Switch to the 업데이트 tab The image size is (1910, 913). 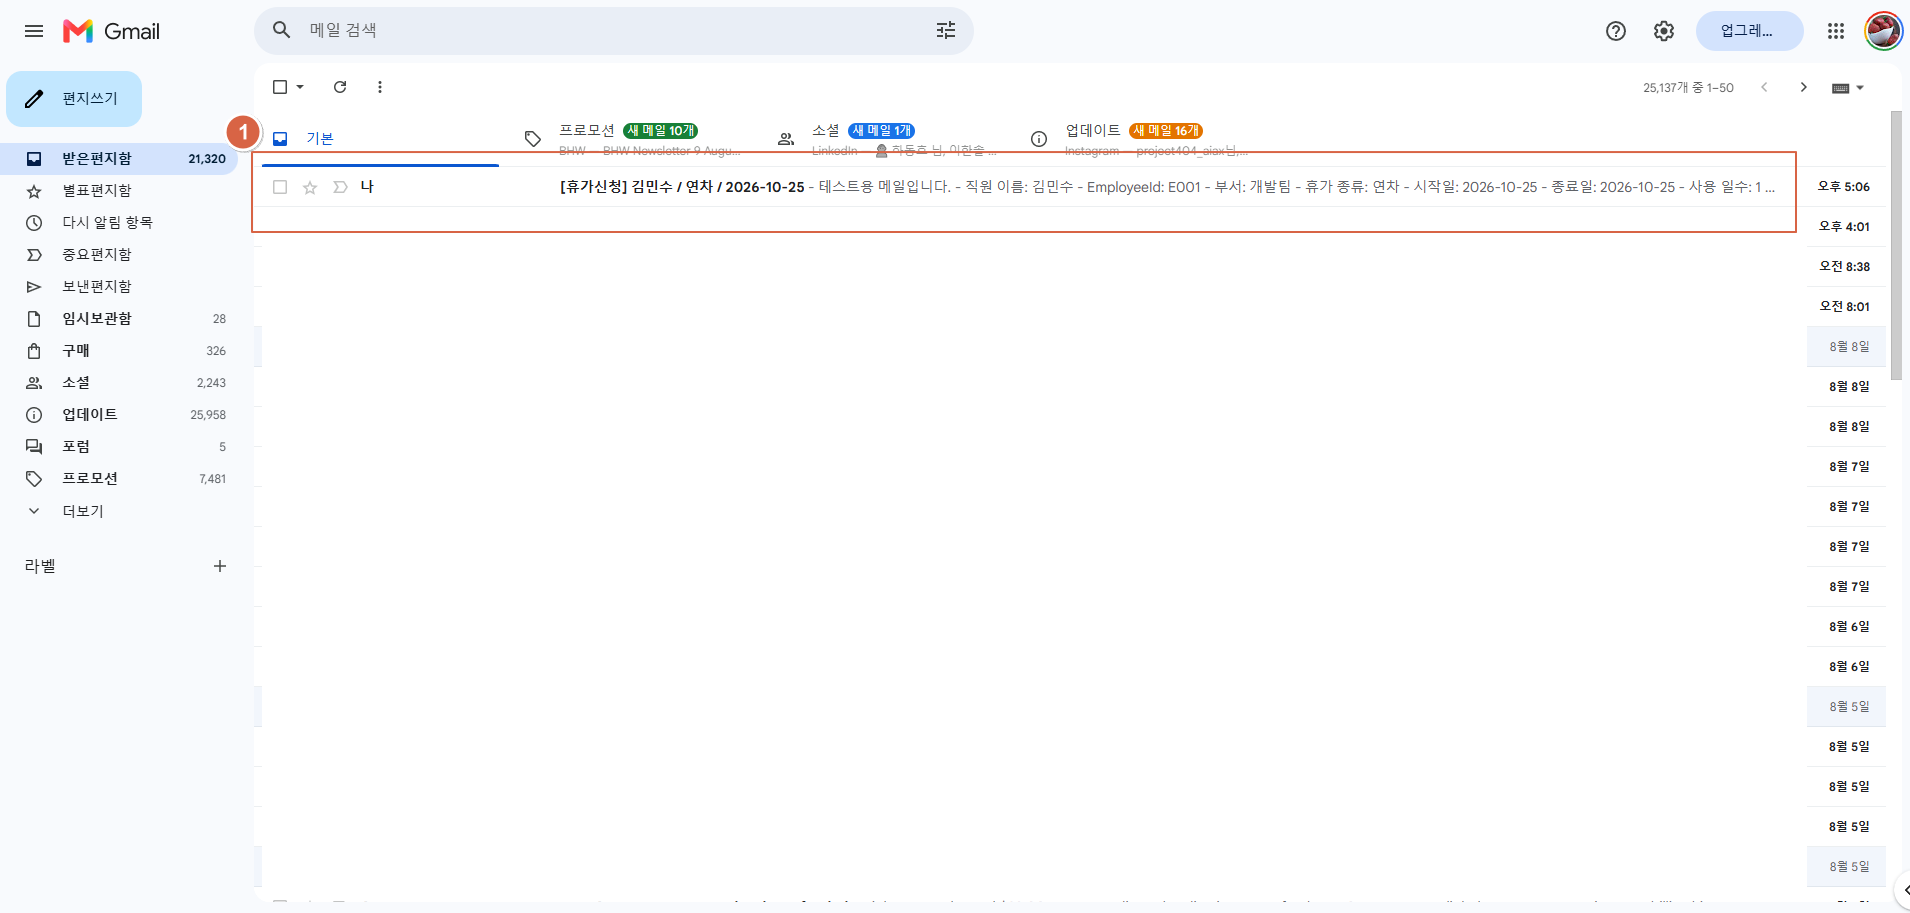(x=1140, y=139)
